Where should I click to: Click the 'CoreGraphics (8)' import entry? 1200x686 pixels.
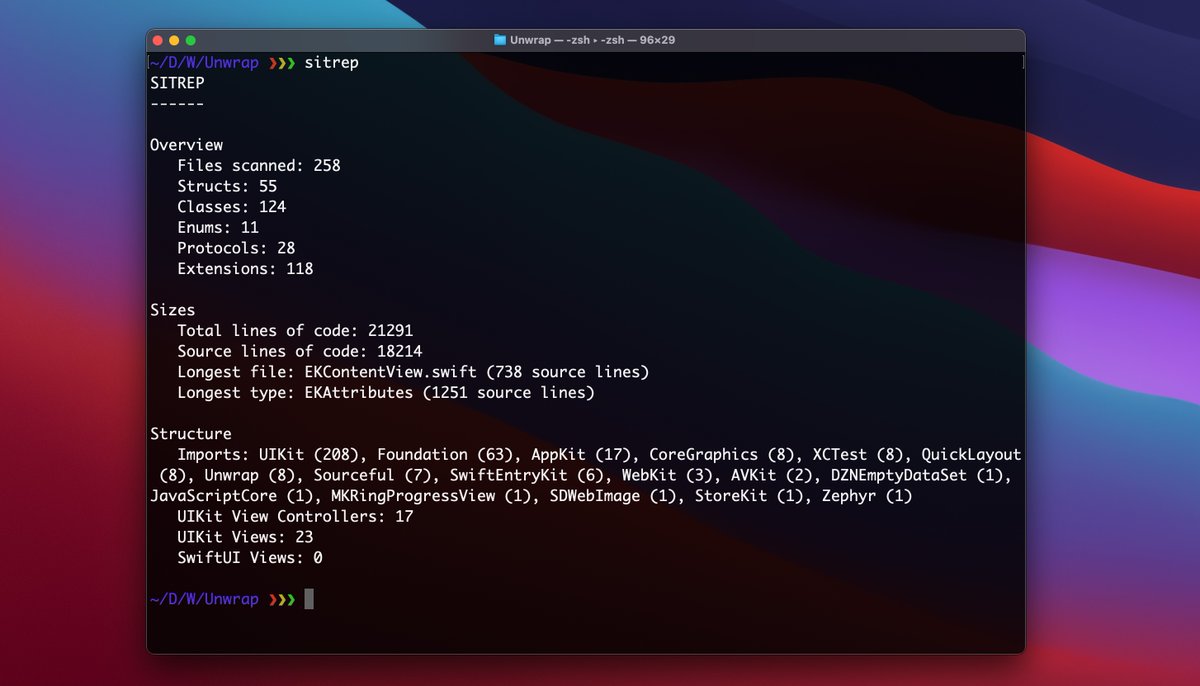722,455
